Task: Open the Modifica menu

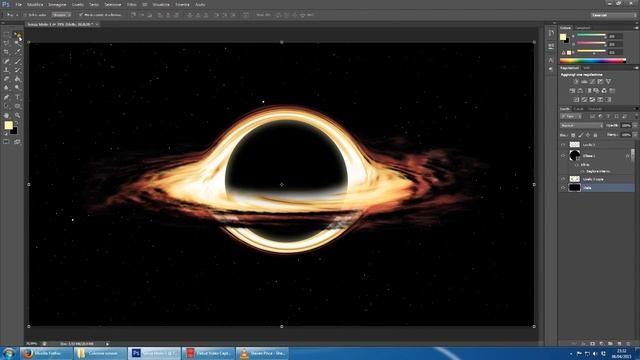Action: (x=35, y=4)
